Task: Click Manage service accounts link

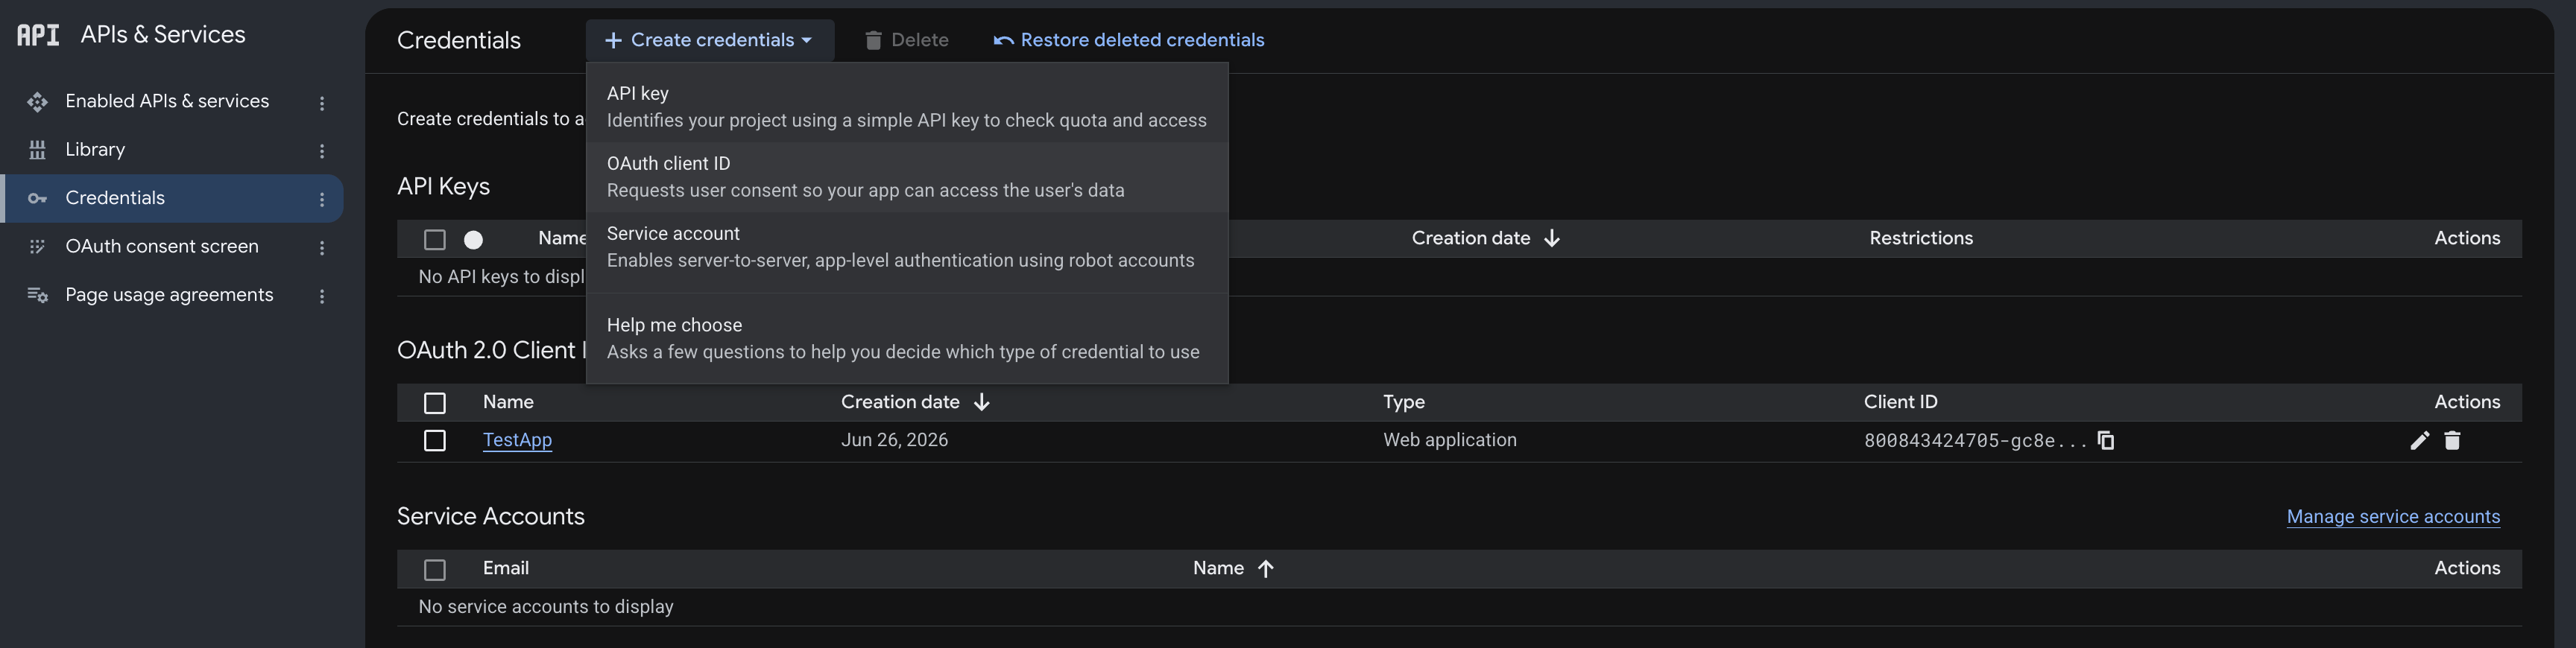Action: point(2393,517)
